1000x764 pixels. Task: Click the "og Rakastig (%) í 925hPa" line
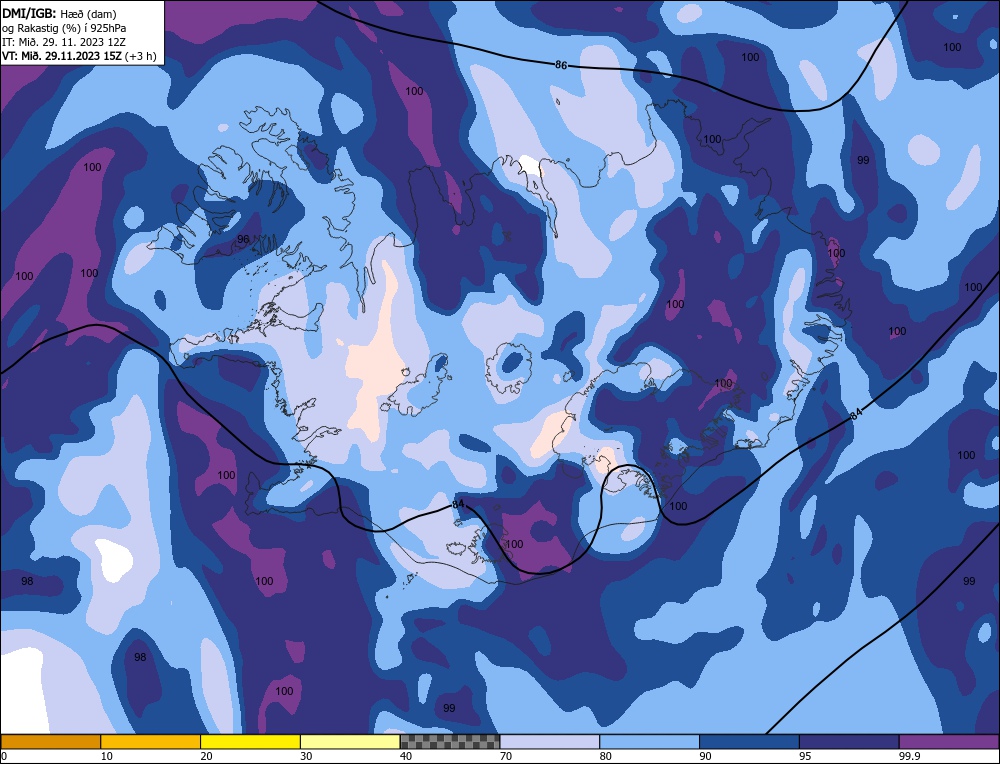point(64,27)
